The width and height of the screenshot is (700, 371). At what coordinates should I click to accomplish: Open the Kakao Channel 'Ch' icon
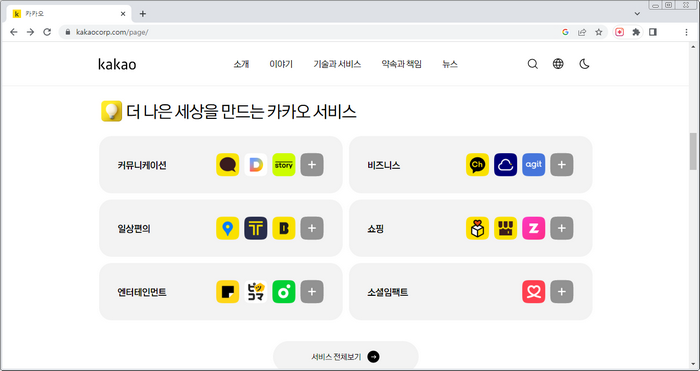pos(478,165)
